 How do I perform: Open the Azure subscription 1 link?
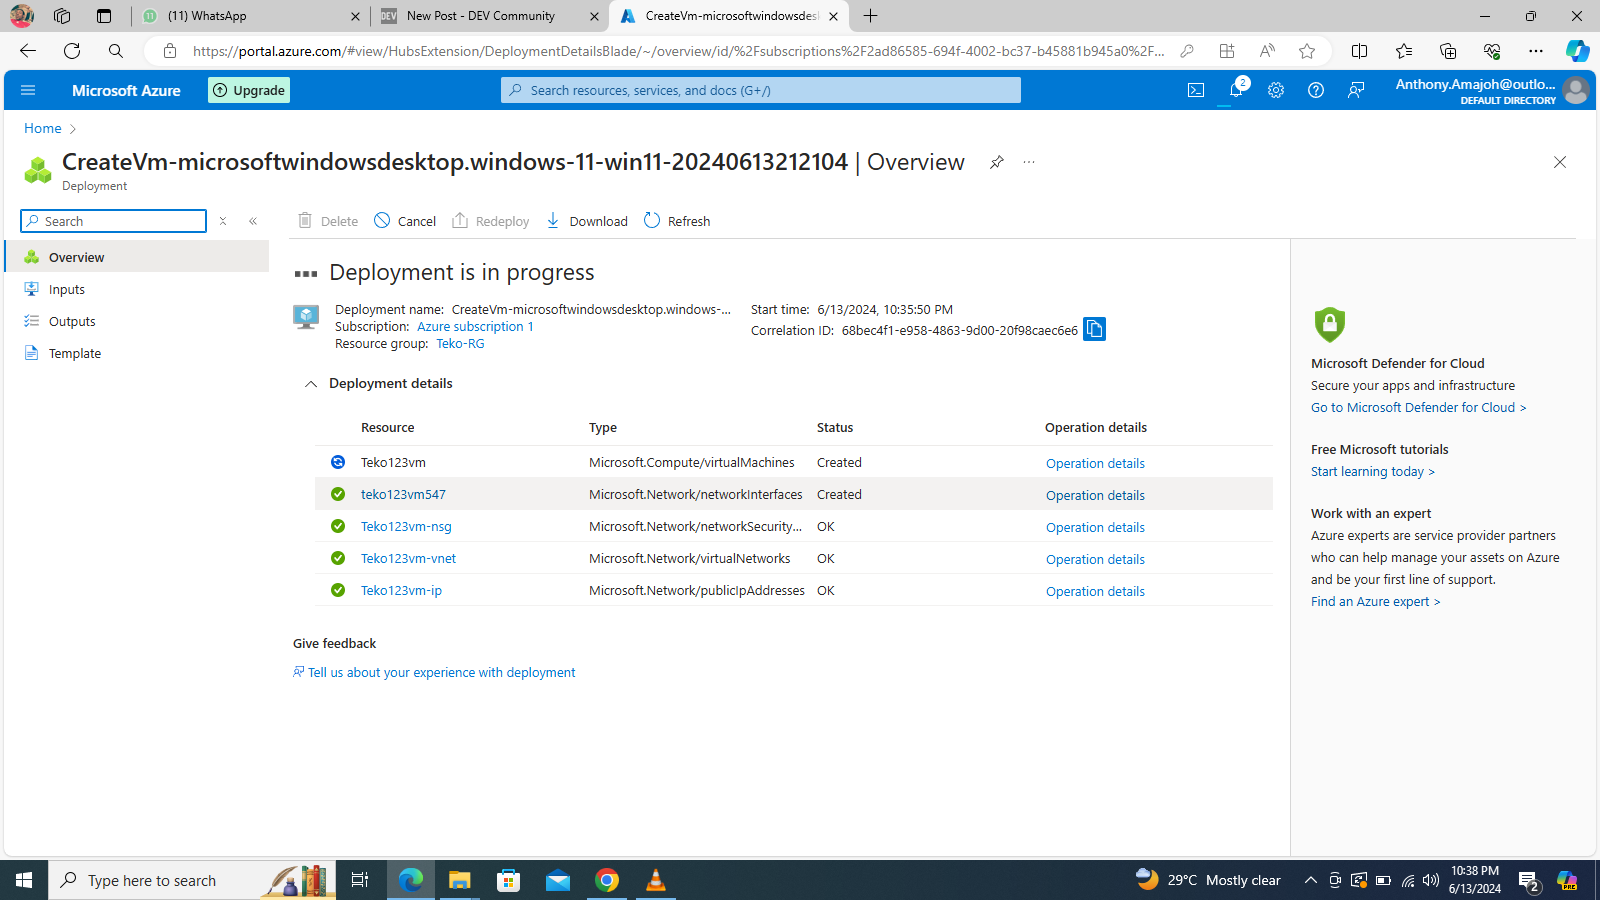(x=475, y=327)
